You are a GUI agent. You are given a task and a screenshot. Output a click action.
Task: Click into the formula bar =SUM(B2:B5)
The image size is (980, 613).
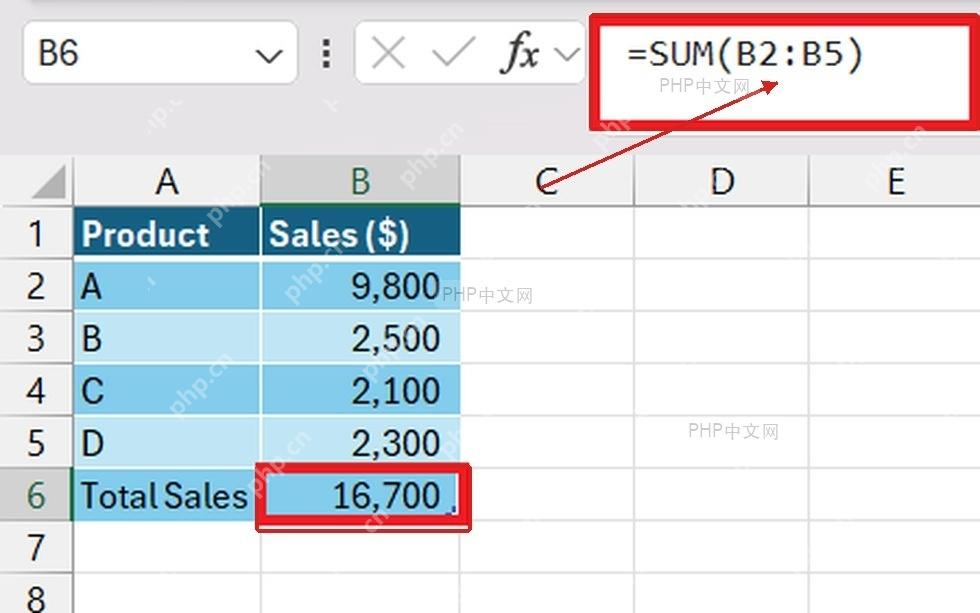784,72
